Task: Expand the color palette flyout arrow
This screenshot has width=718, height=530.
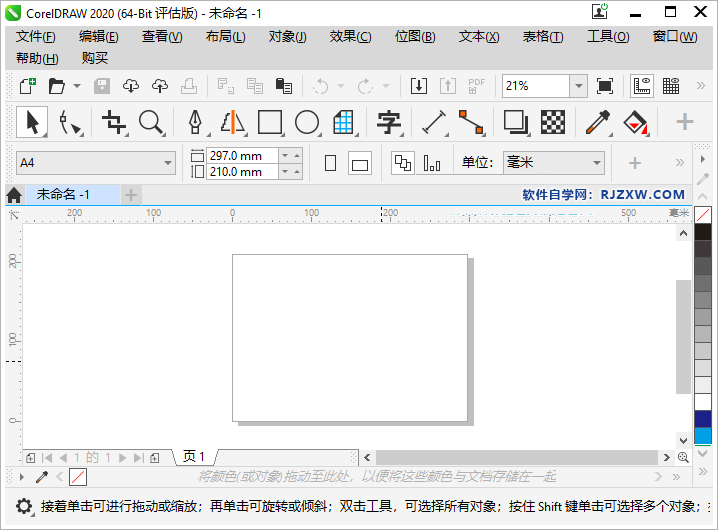Action: click(702, 159)
